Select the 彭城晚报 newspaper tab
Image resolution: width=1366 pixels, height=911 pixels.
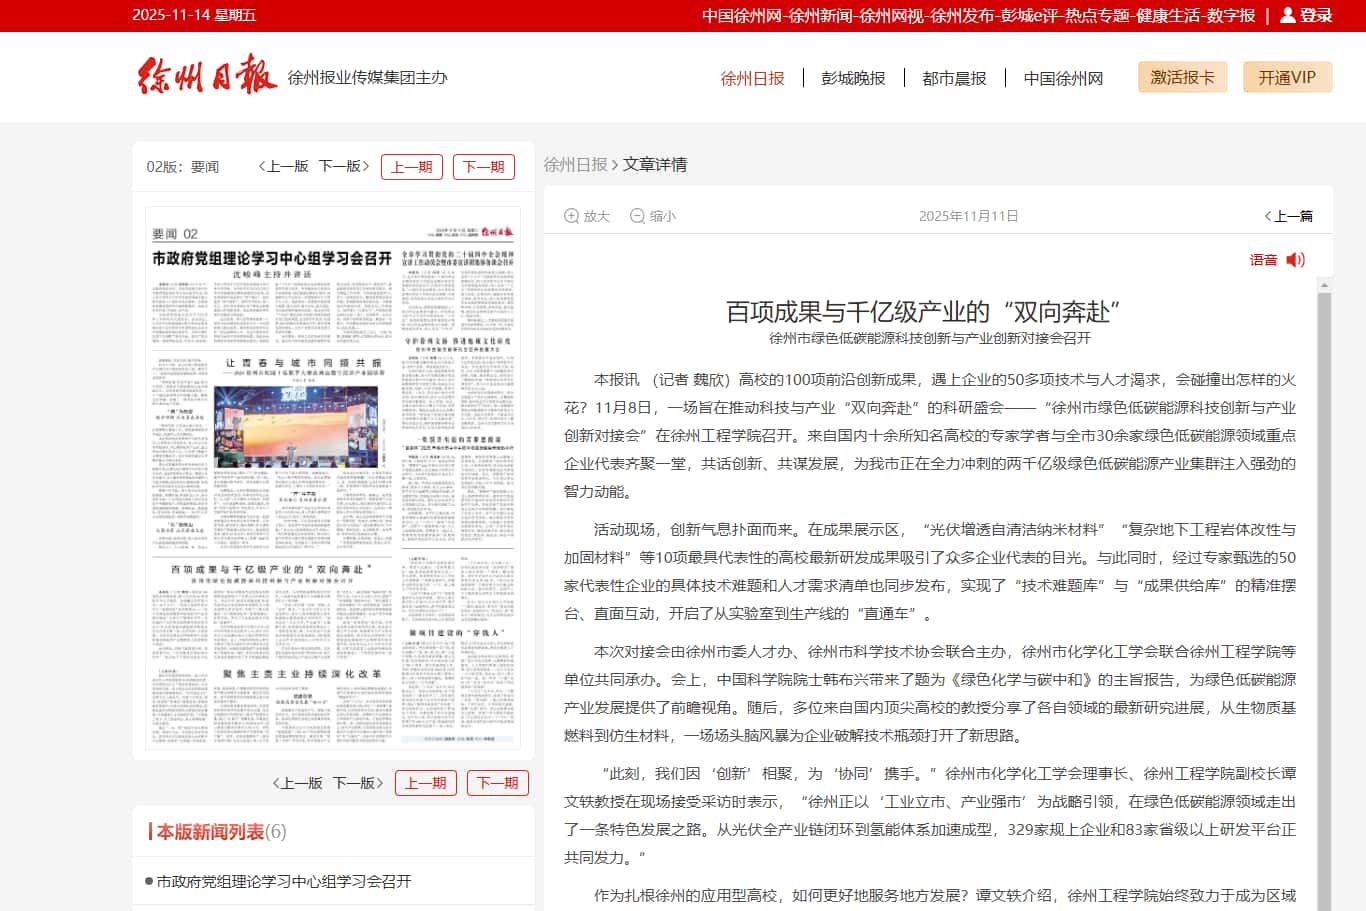tap(853, 78)
